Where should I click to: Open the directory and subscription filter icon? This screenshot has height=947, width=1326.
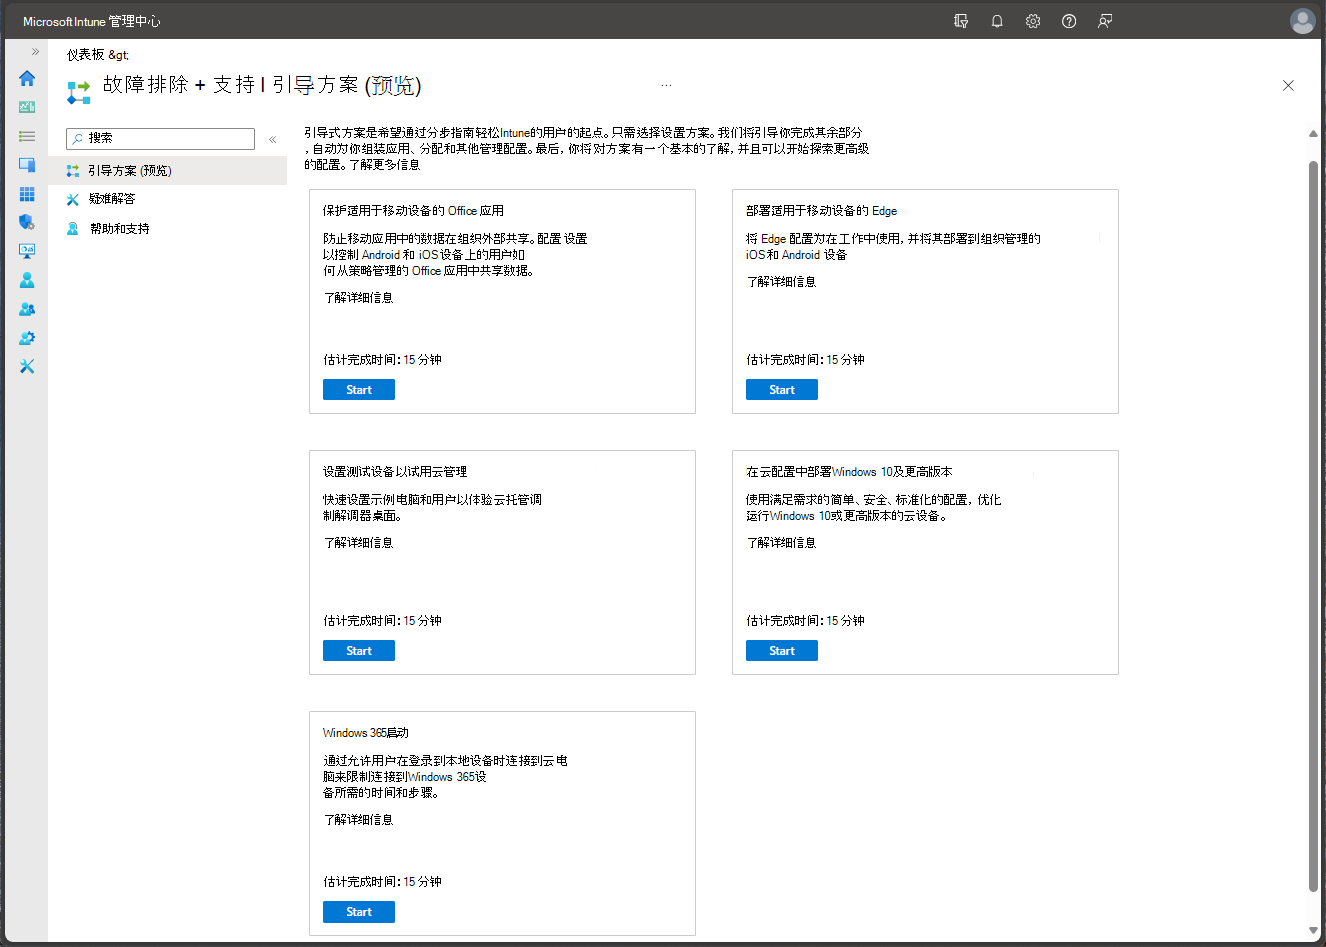(x=961, y=21)
